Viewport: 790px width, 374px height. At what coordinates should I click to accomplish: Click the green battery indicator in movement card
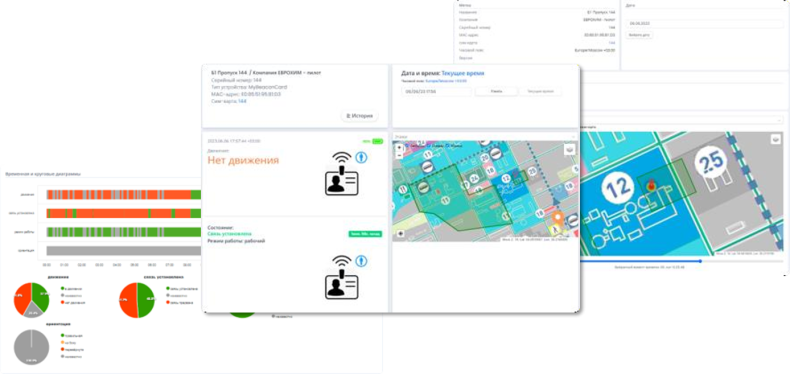pos(377,142)
